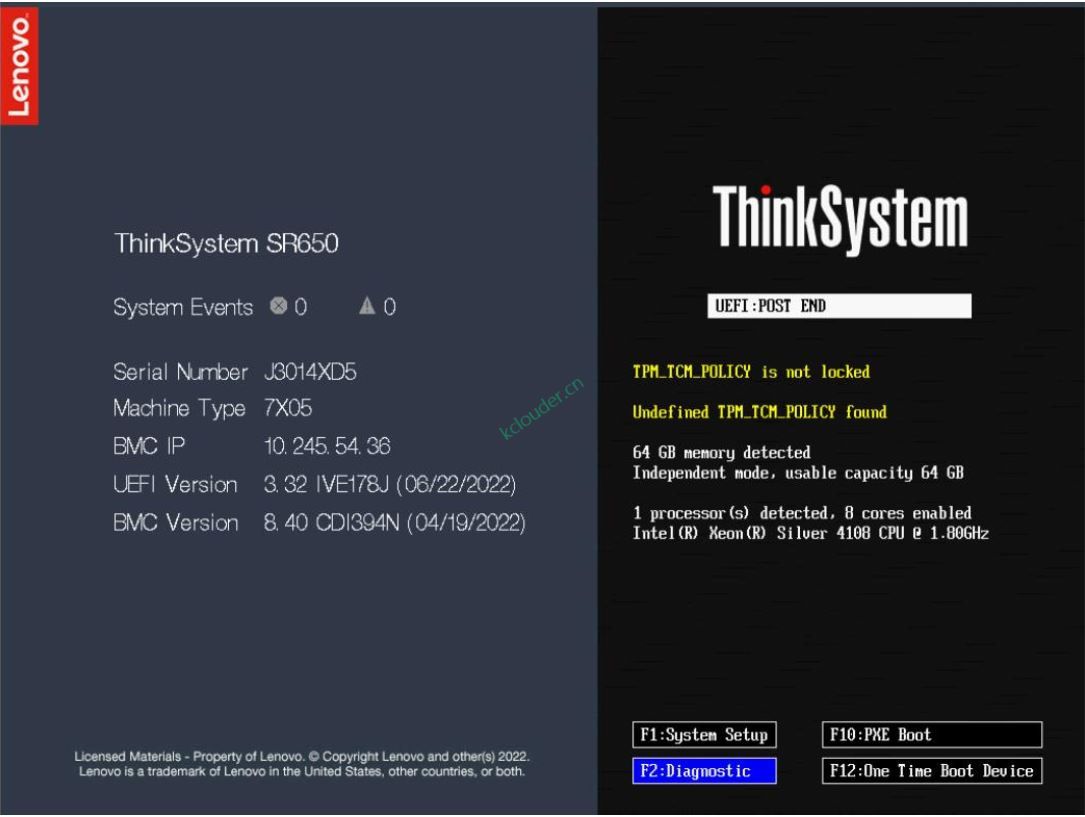
Task: Click '64 GB memory detected' line
Action: coord(721,452)
